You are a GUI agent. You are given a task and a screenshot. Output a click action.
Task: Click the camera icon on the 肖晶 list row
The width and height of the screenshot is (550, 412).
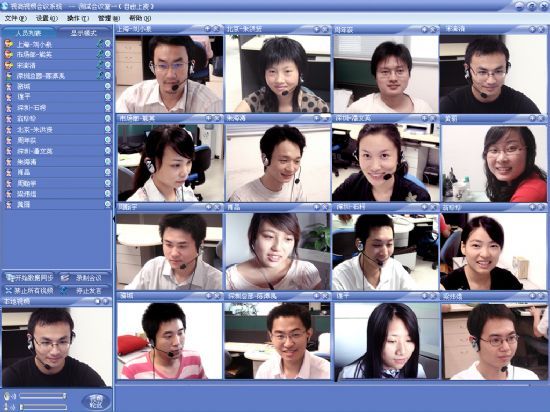pyautogui.click(x=108, y=172)
